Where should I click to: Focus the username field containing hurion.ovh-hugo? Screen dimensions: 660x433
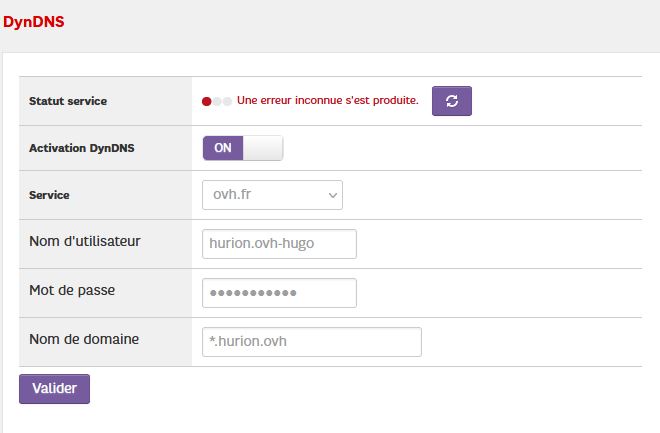click(x=279, y=243)
